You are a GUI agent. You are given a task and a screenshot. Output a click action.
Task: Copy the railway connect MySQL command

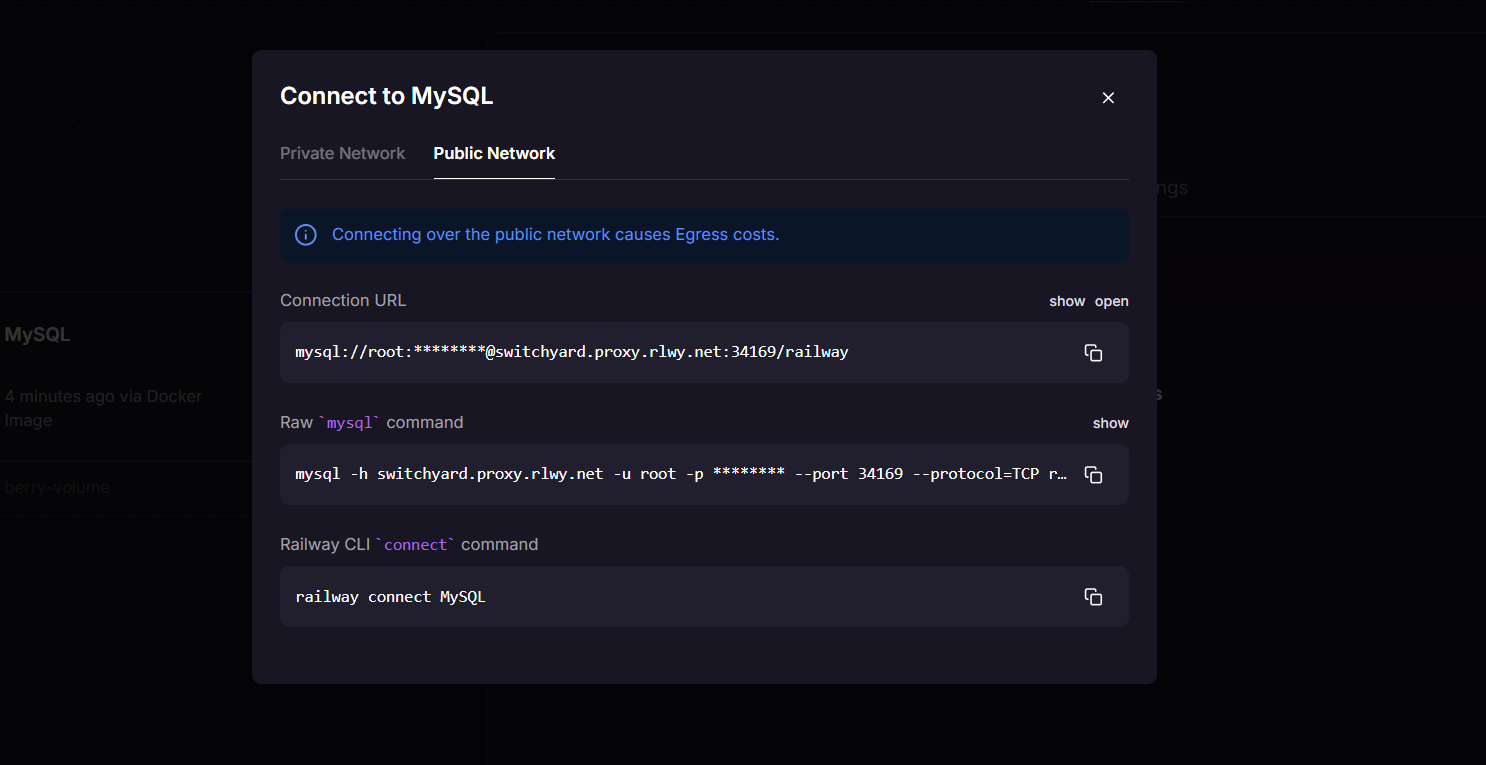1093,596
